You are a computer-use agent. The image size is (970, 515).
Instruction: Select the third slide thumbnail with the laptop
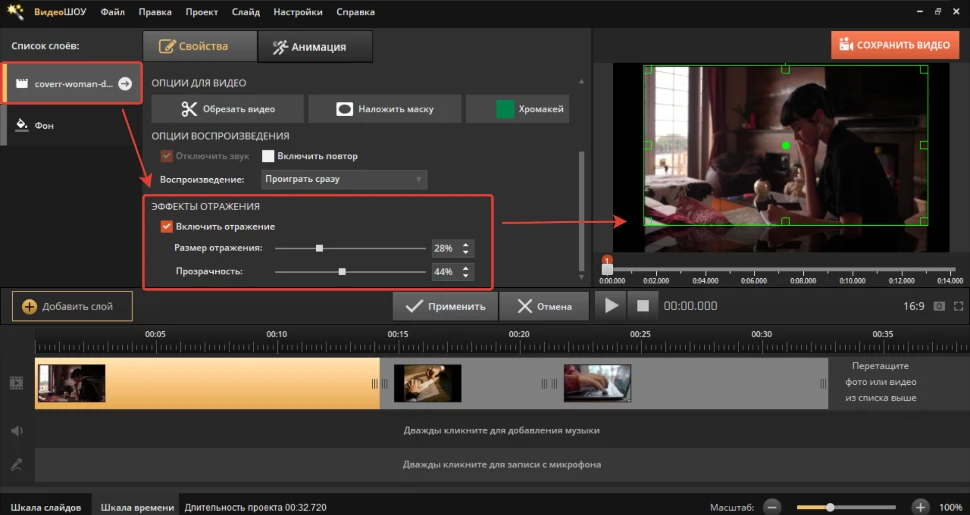click(x=597, y=383)
